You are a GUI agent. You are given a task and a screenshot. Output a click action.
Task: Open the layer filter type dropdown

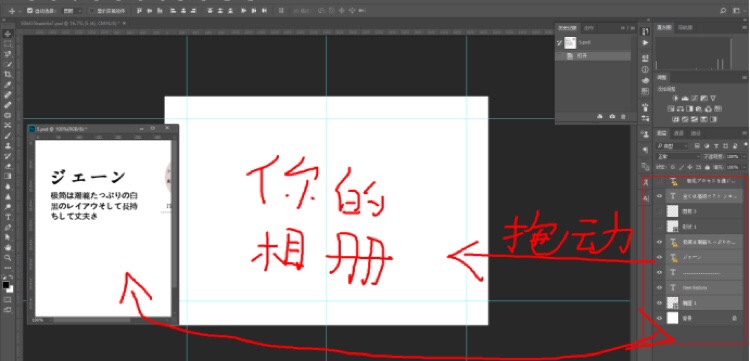(x=672, y=146)
